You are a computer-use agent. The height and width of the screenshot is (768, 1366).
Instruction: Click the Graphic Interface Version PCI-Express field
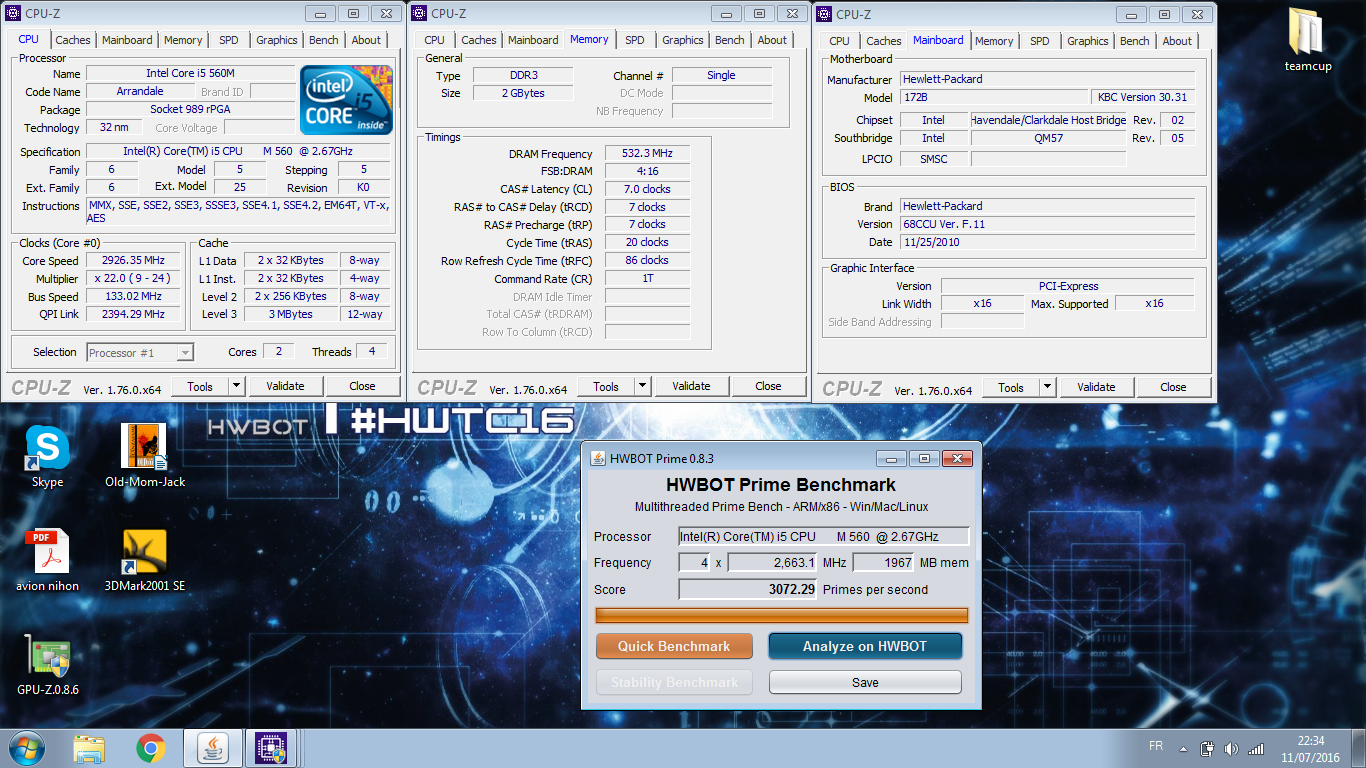[1068, 286]
